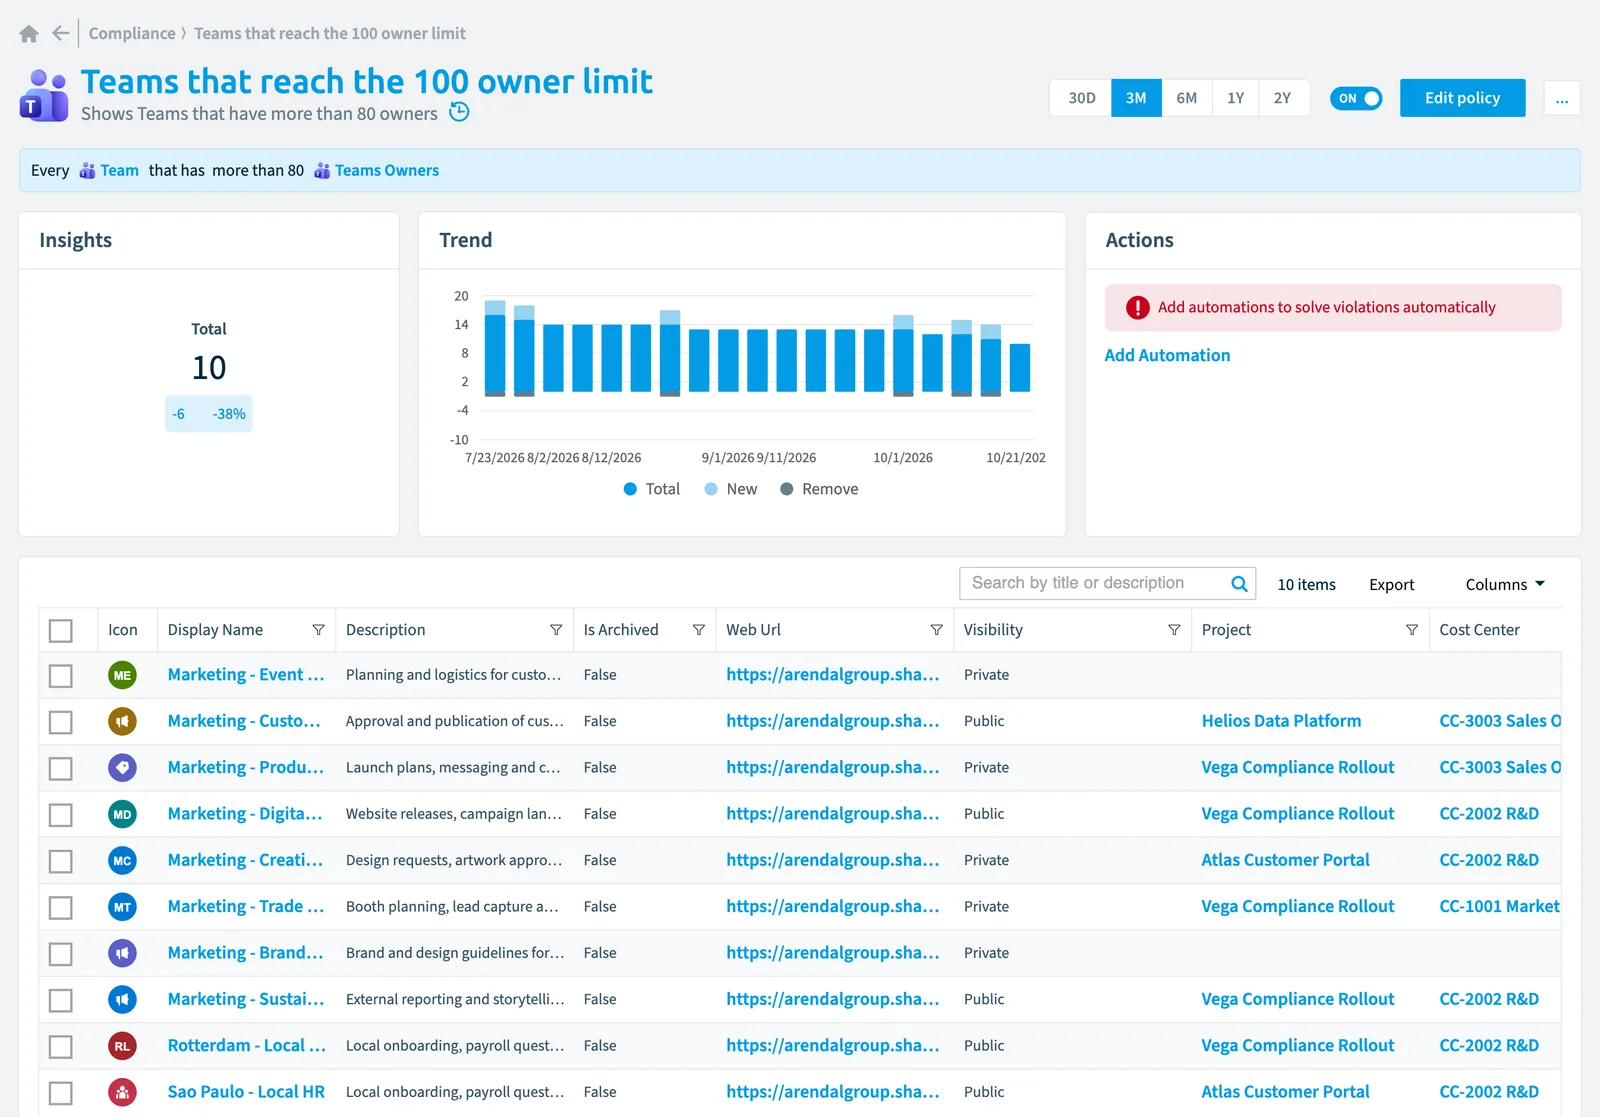
Task: Open the Visibility column filter
Action: click(x=1174, y=630)
